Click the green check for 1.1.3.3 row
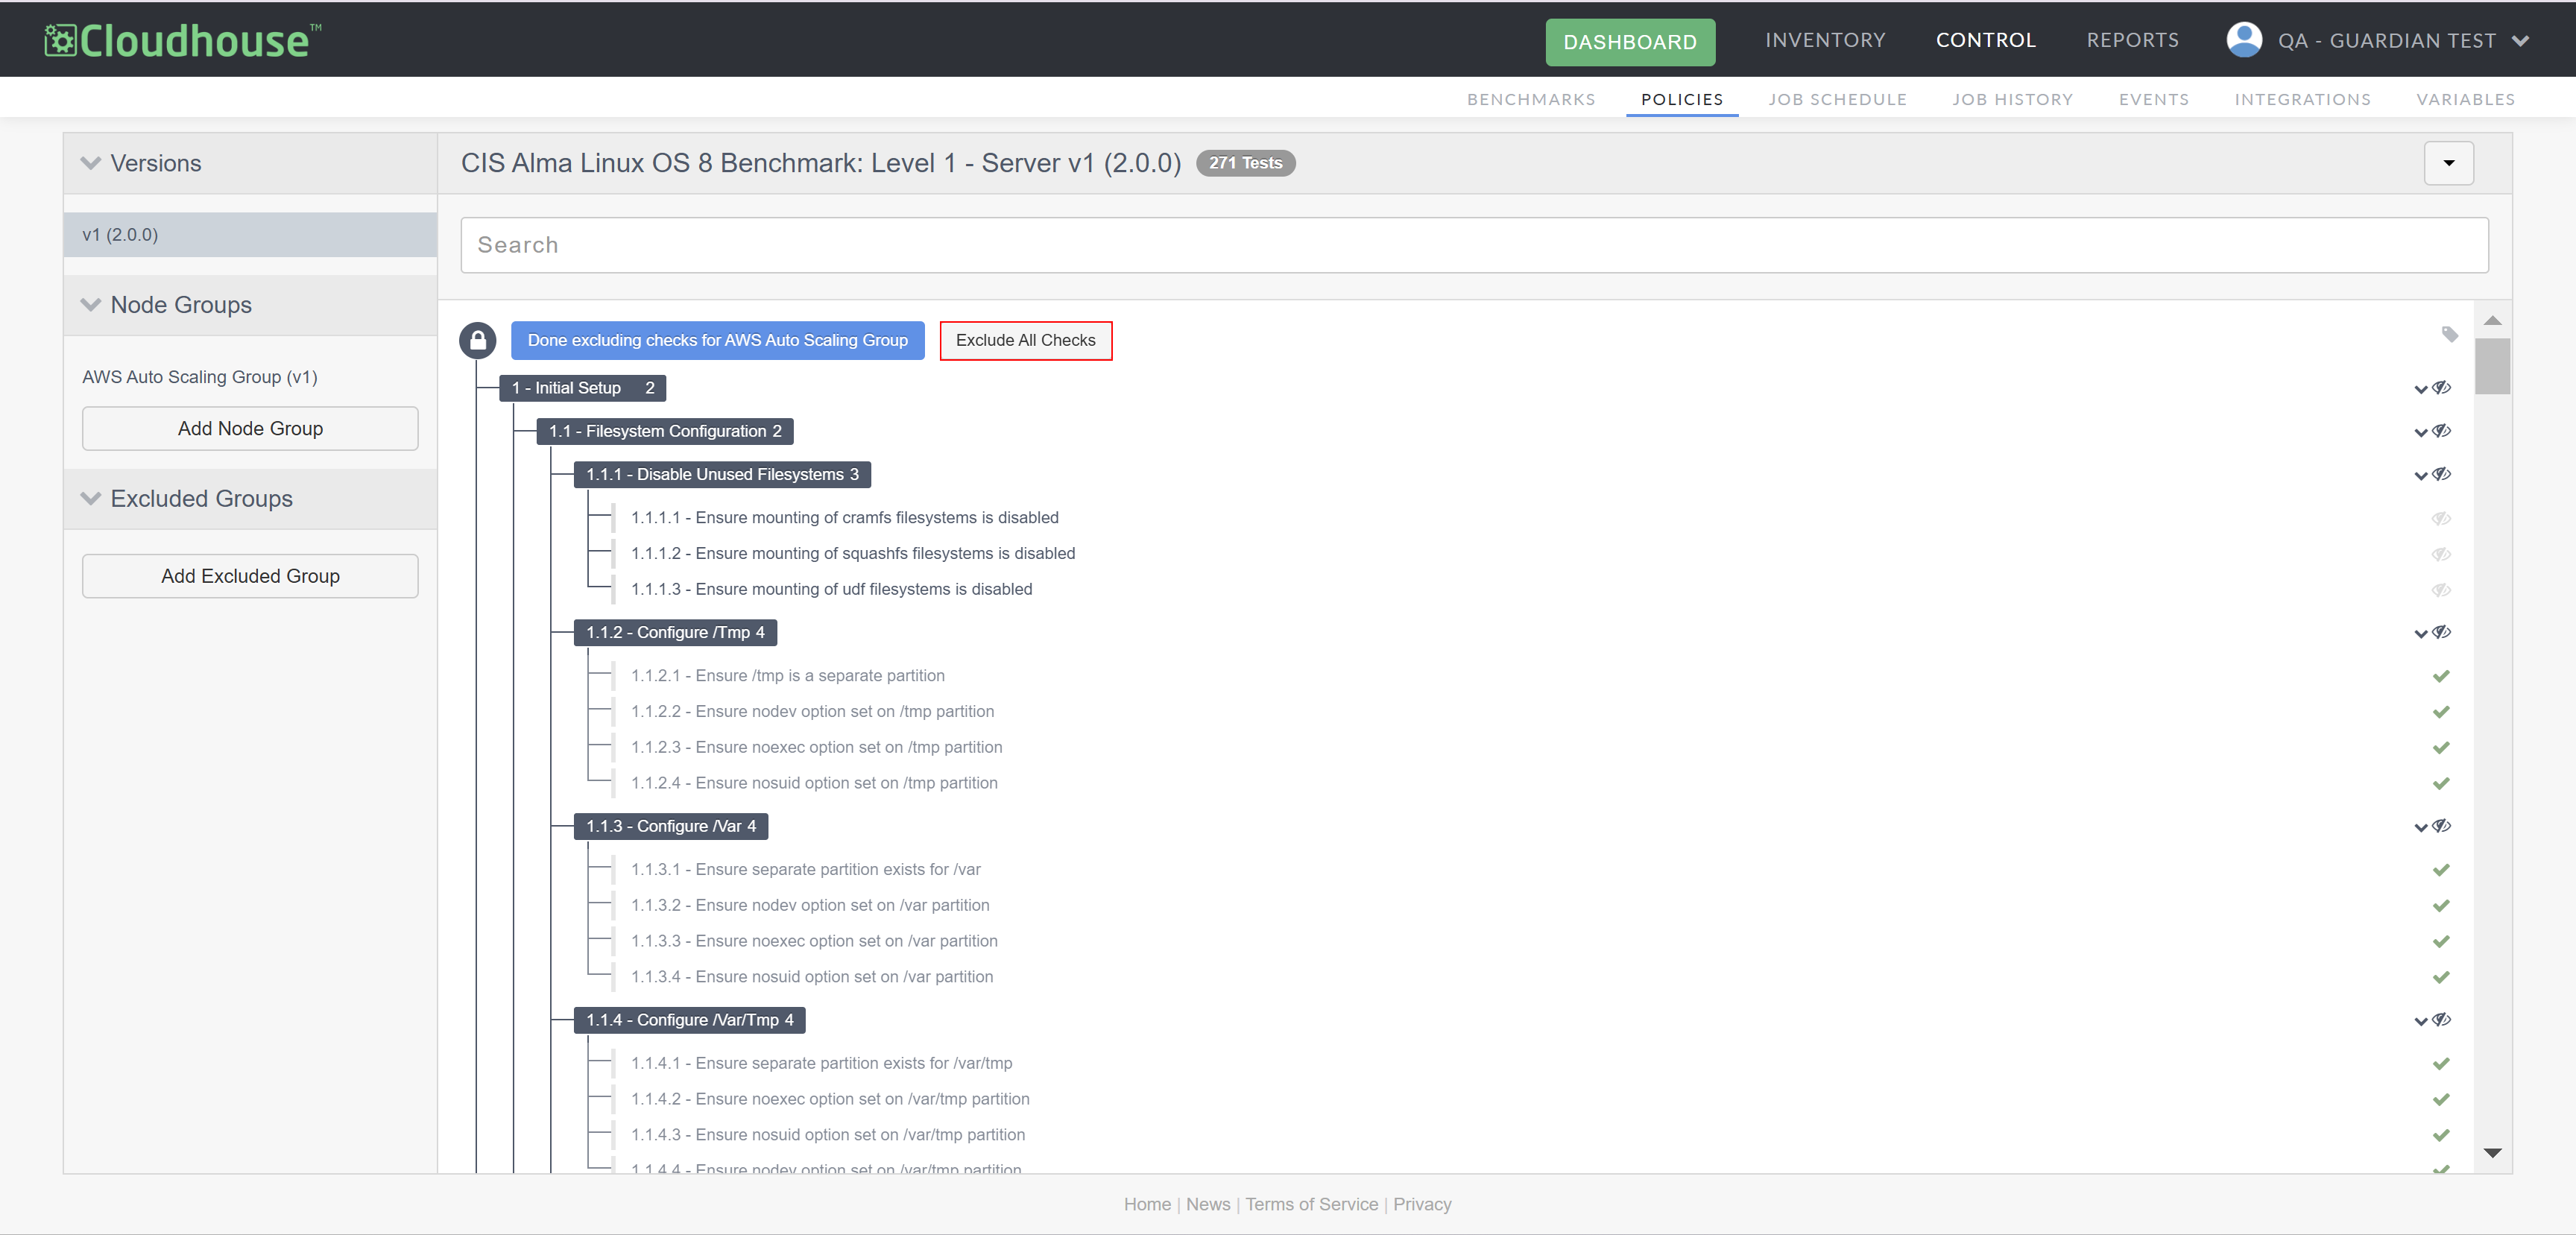2576x1235 pixels. [2441, 942]
